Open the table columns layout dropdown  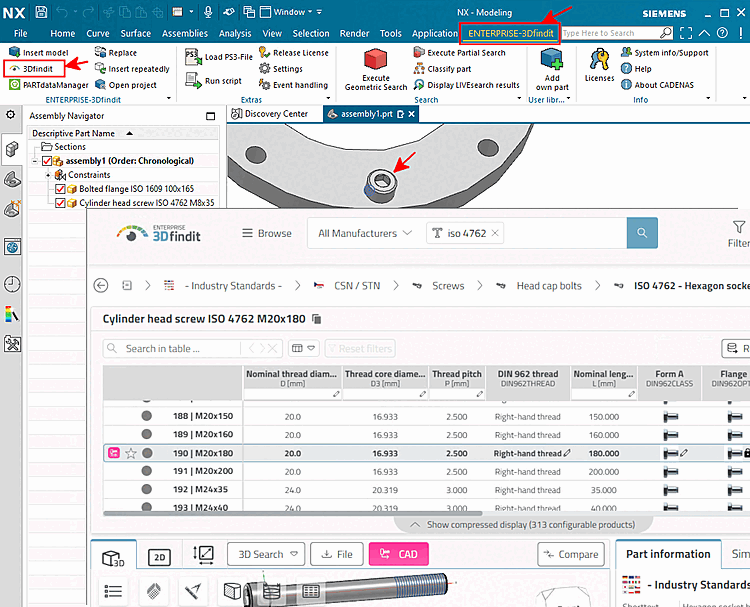303,348
